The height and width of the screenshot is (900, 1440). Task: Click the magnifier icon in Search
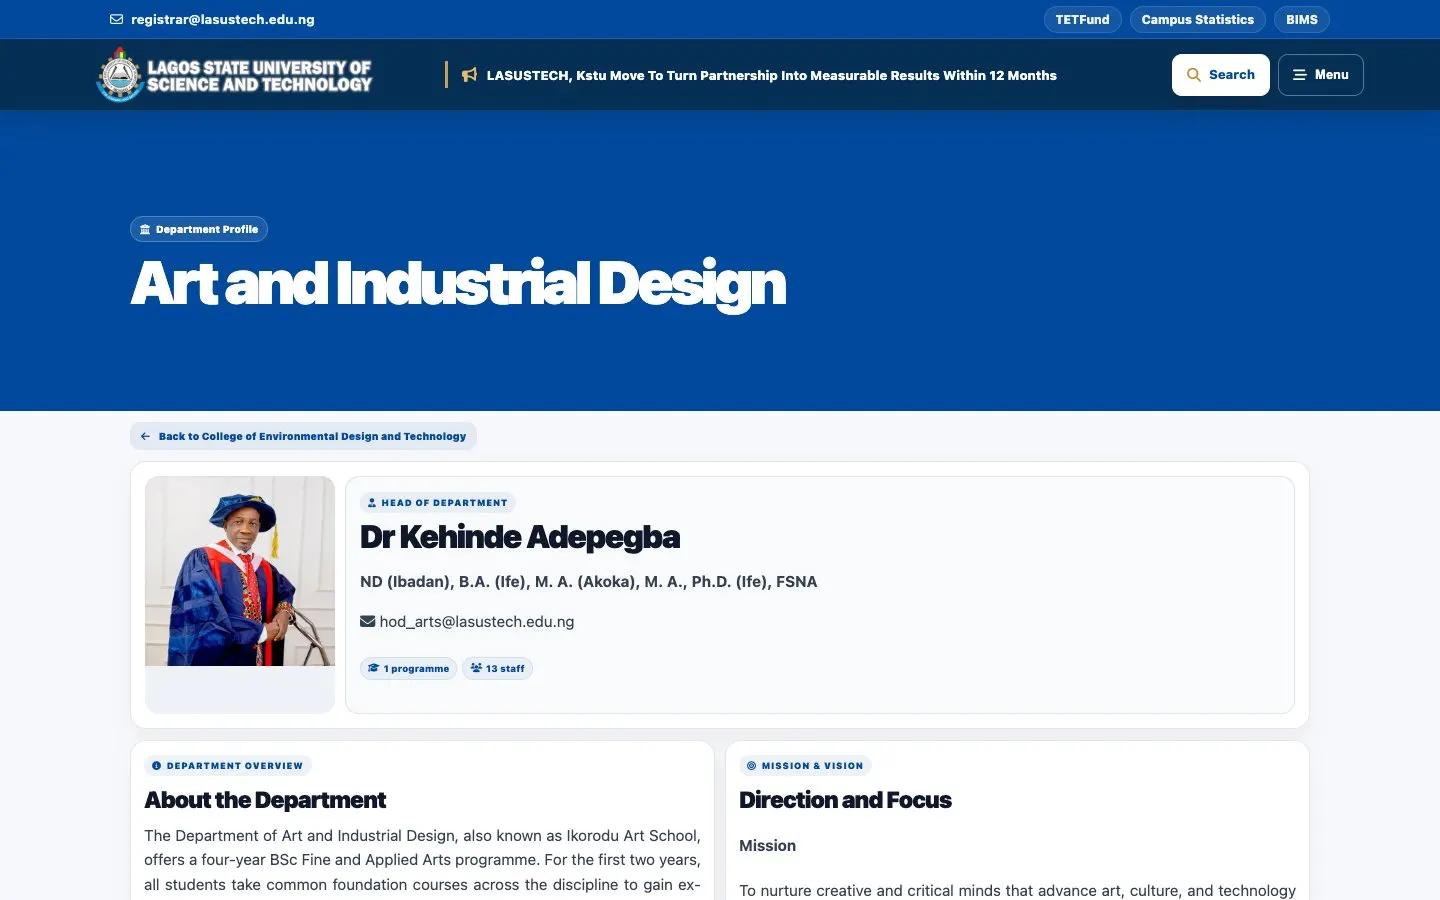coord(1193,75)
